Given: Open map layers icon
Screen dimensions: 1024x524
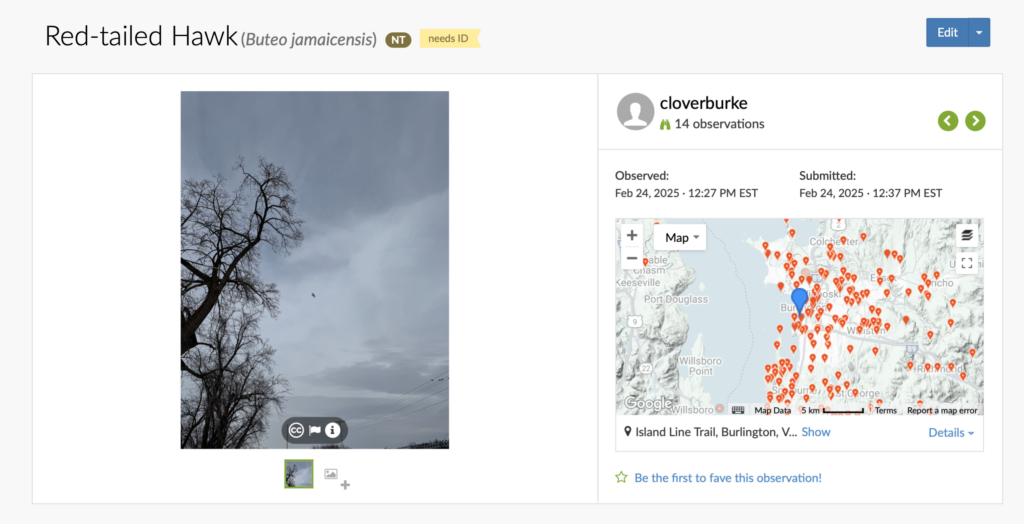Looking at the screenshot, I should click(x=967, y=235).
